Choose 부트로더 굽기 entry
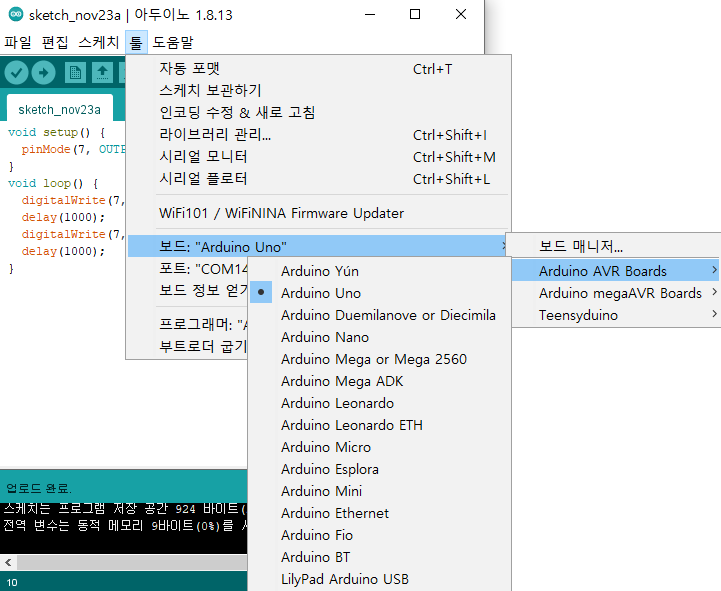721x591 pixels. pyautogui.click(x=188, y=346)
